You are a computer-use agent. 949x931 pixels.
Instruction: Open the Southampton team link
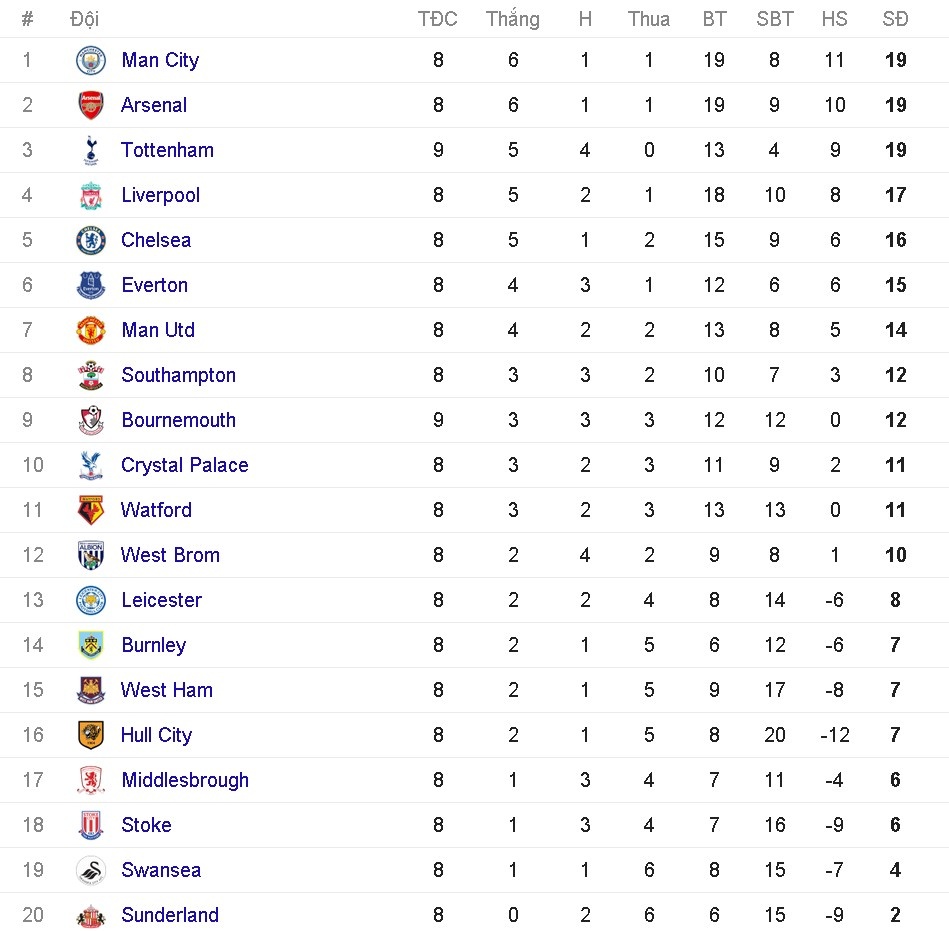[x=178, y=375]
